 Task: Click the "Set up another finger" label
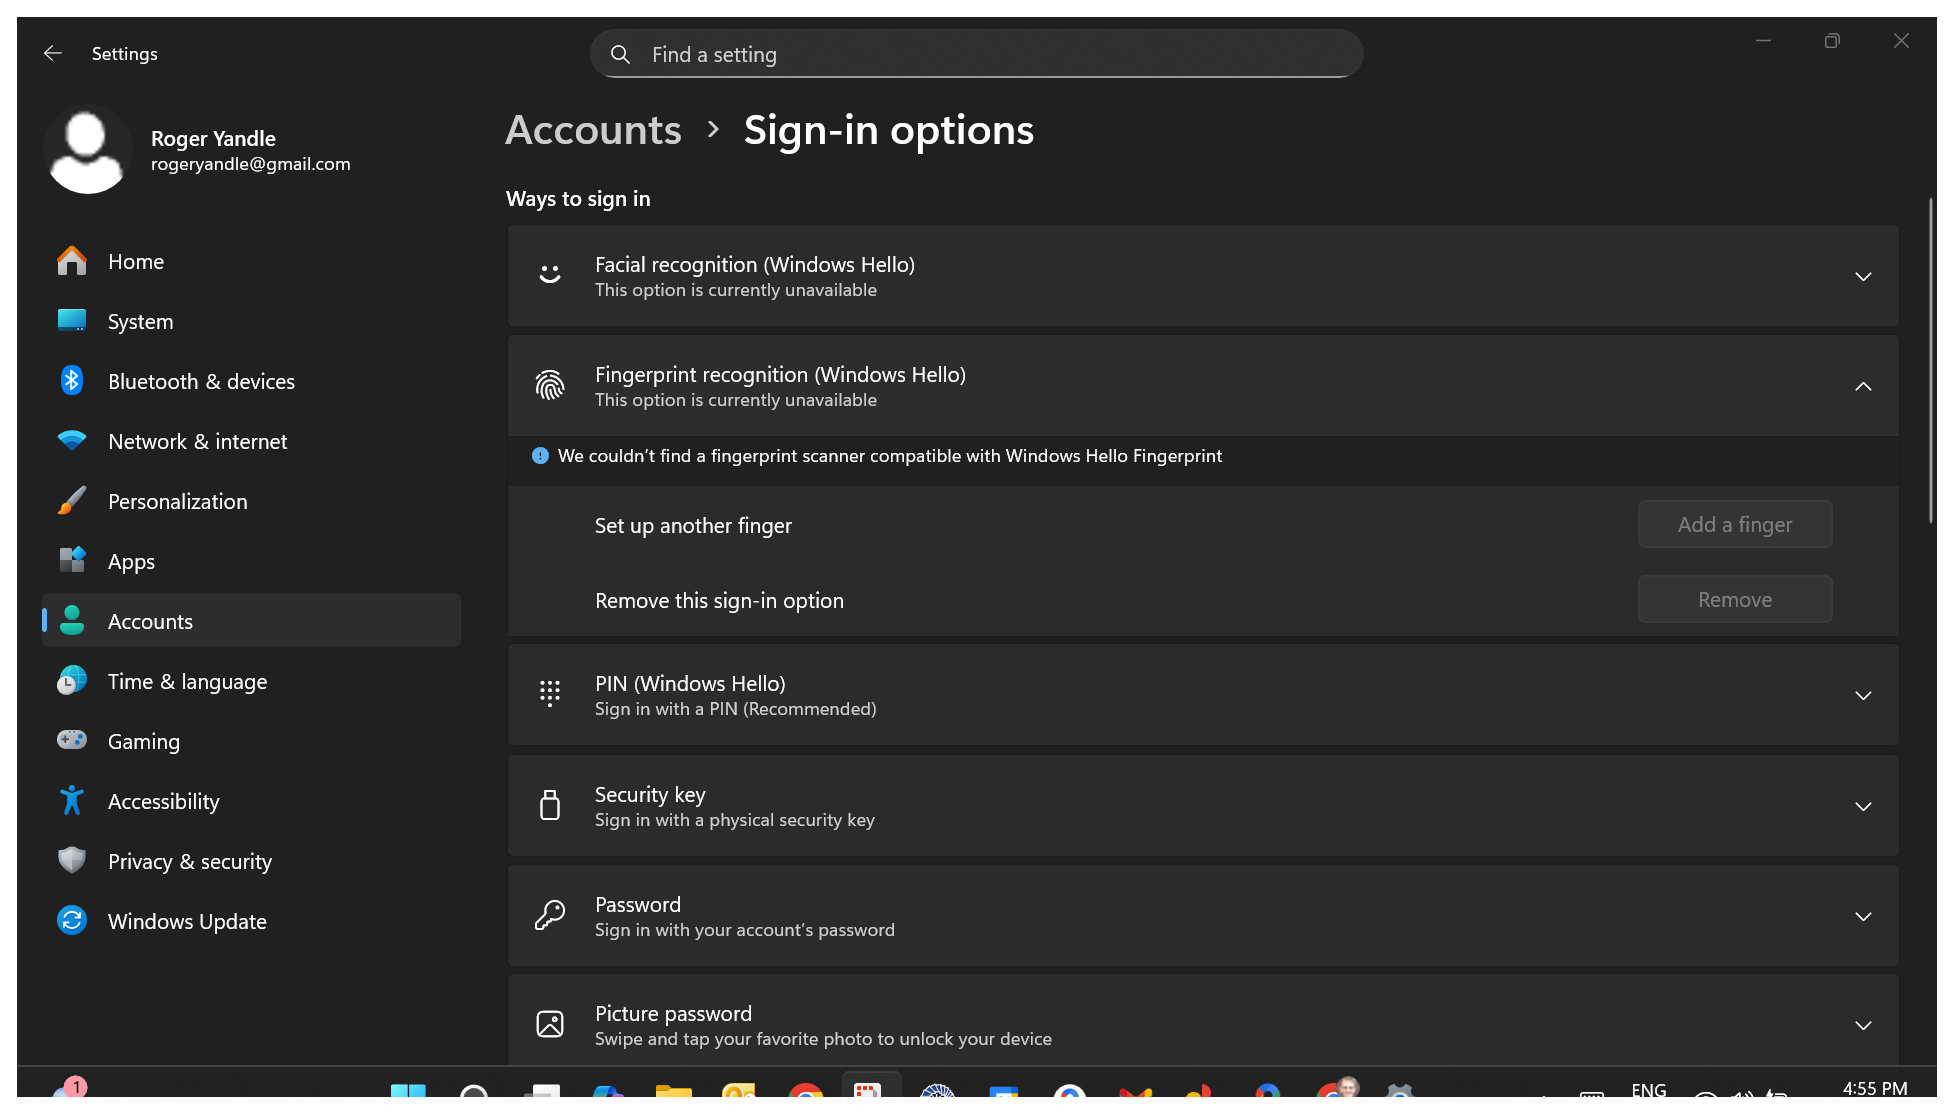coord(693,526)
